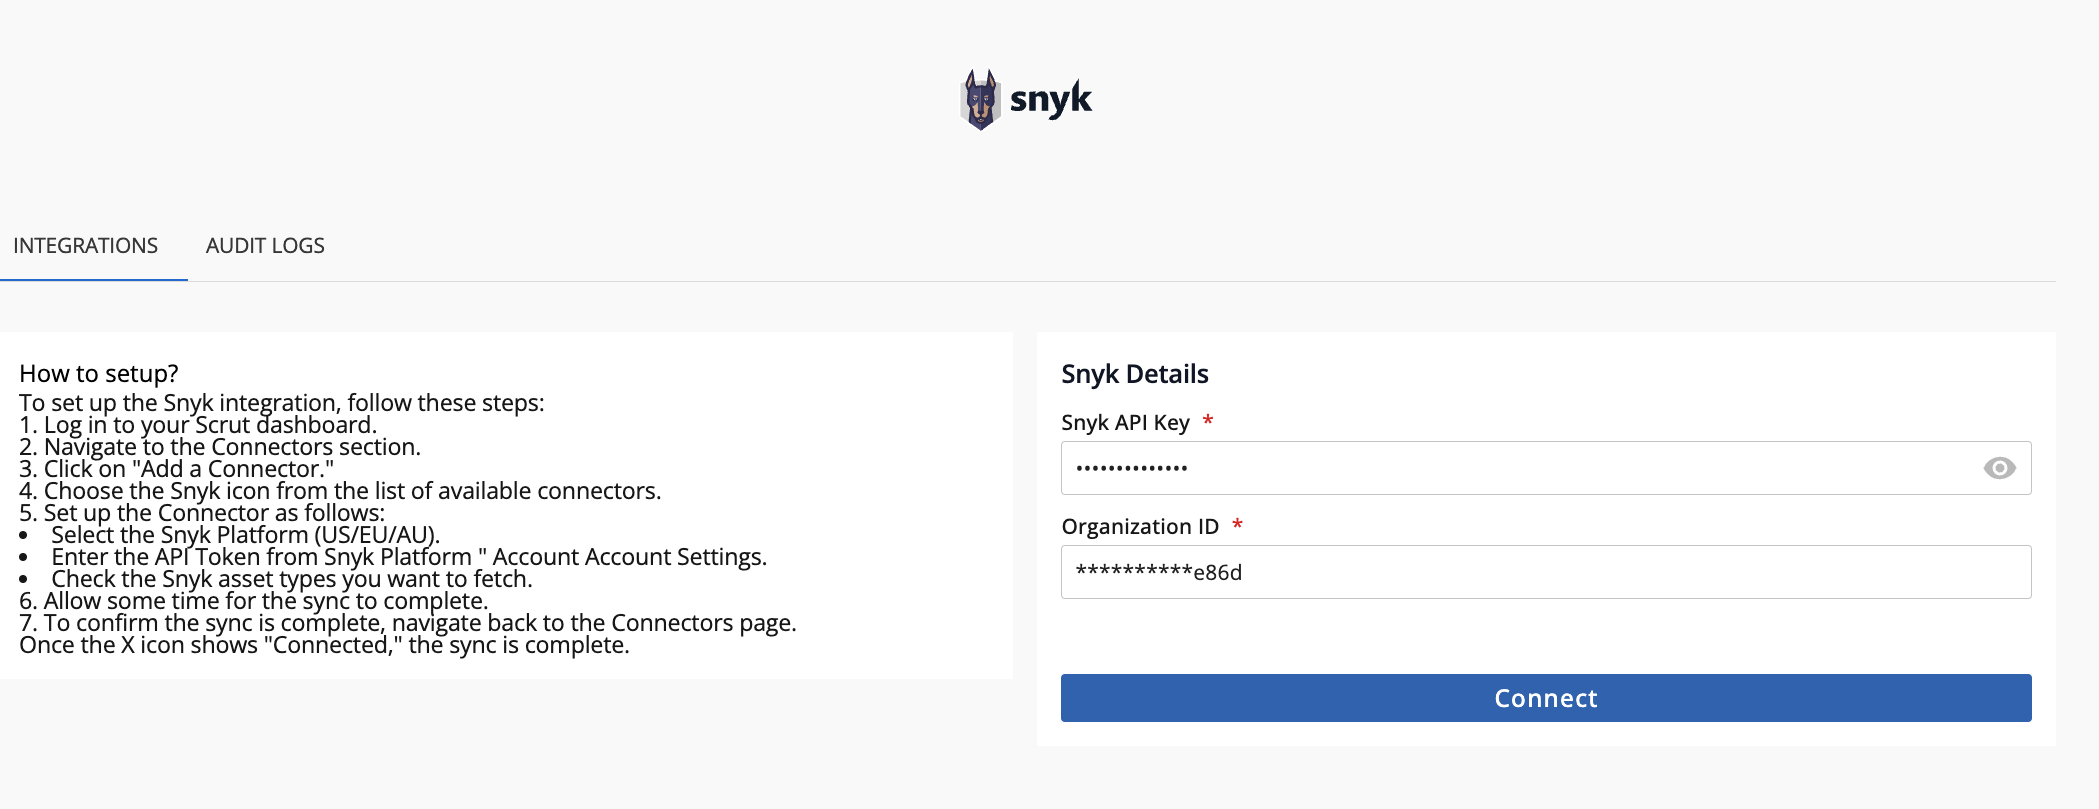Click bullet 'Check the Snyk asset types' line
Screen dimensions: 2099x809
(292, 579)
